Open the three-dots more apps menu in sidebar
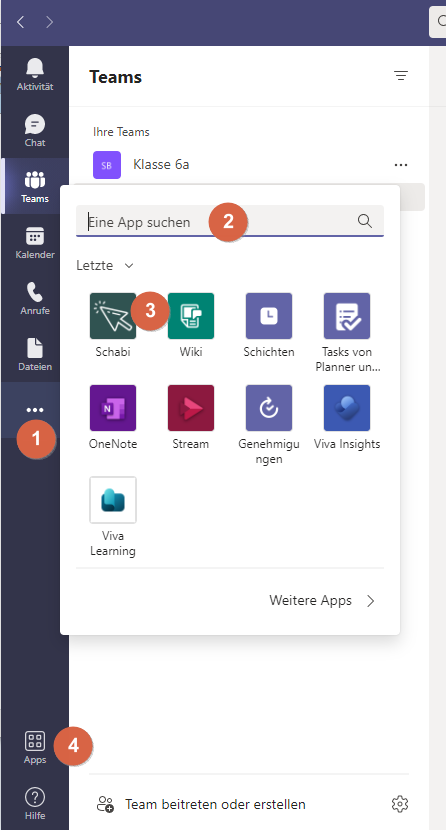This screenshot has width=446, height=830. coord(35,410)
